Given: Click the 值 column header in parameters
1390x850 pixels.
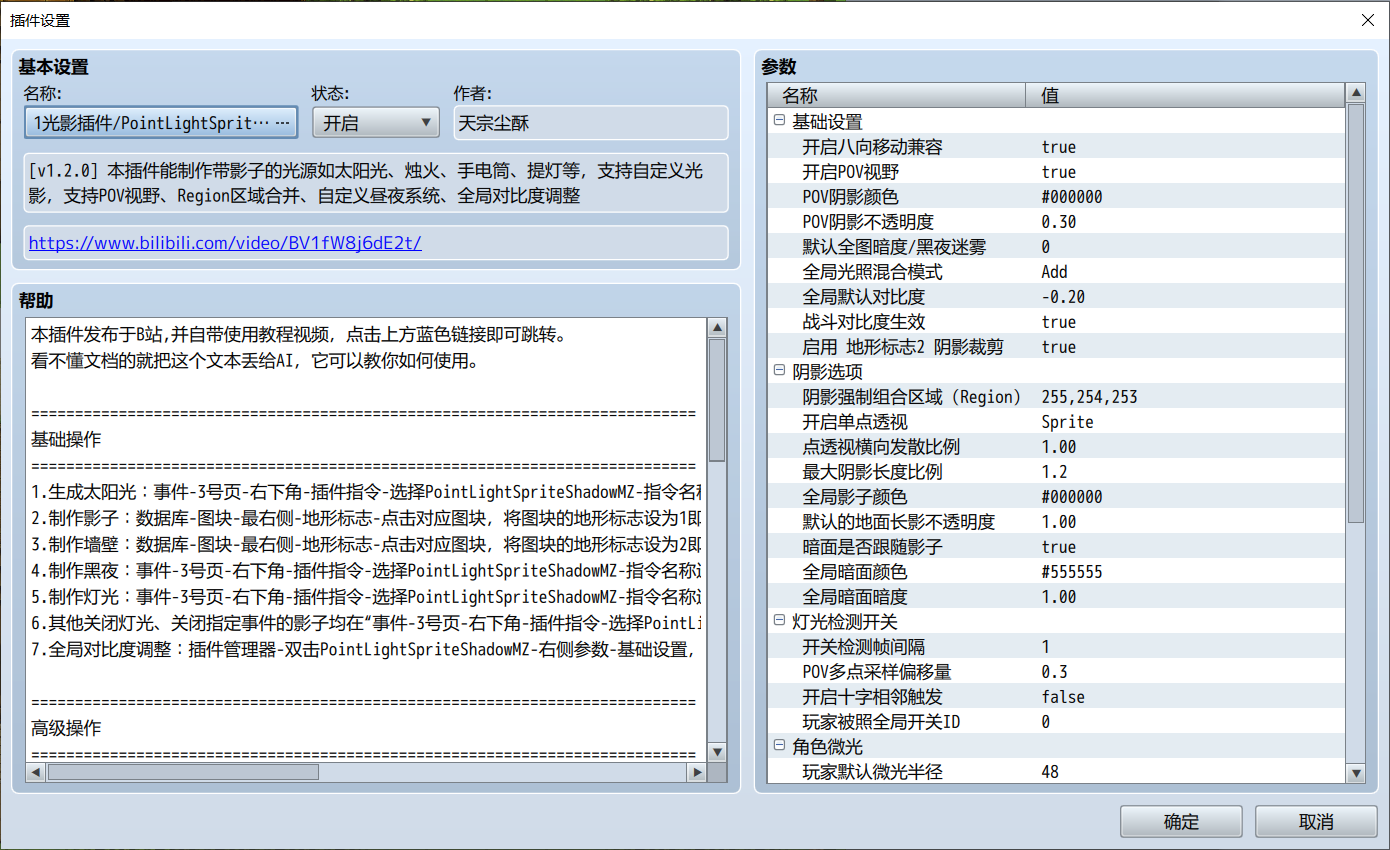Looking at the screenshot, I should [1186, 95].
